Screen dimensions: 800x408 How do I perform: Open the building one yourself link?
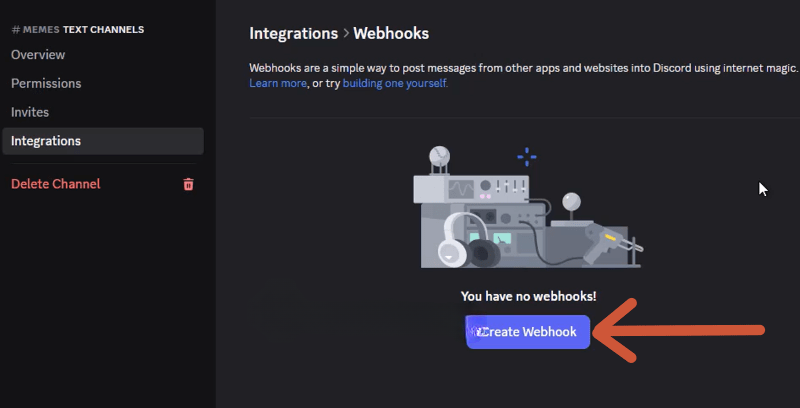pos(395,83)
